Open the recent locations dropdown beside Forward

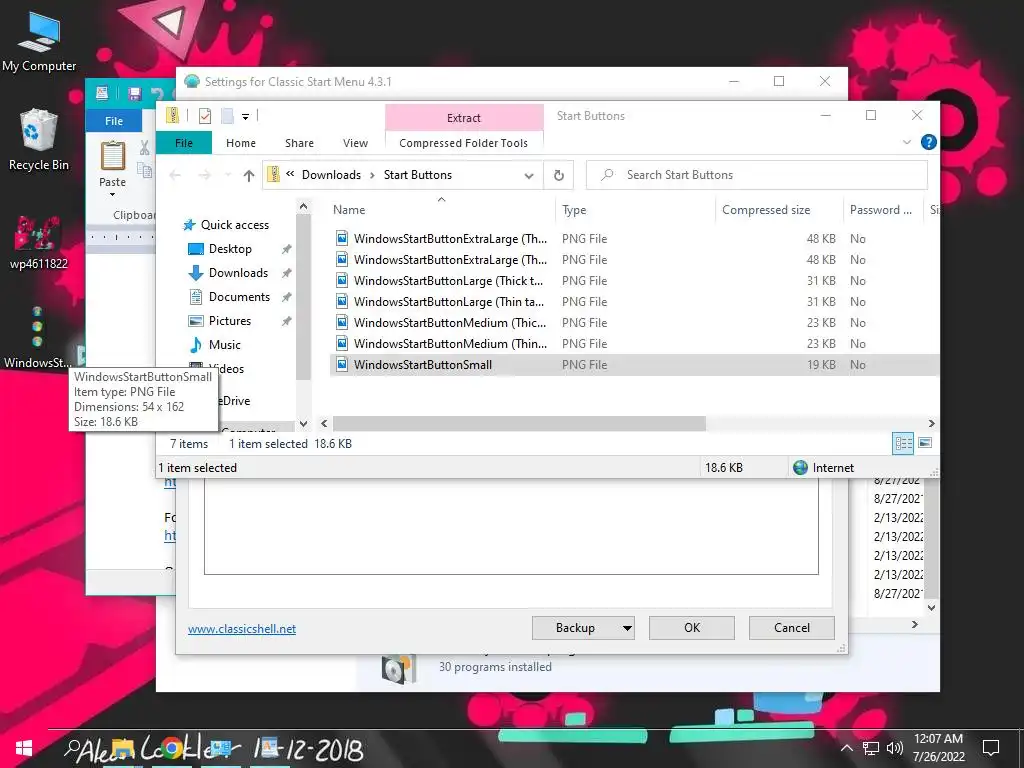tap(228, 175)
